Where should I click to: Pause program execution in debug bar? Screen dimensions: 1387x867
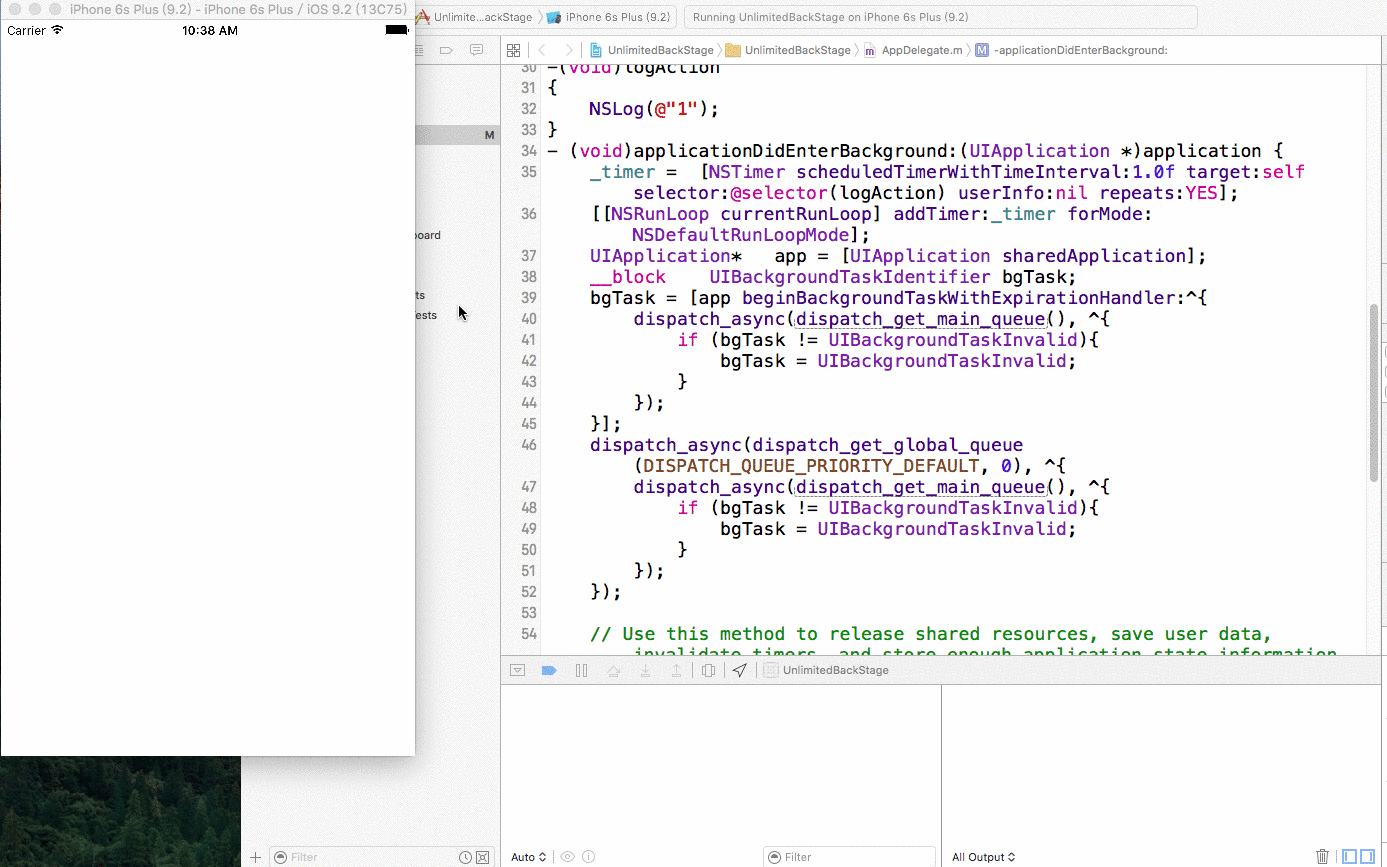tap(581, 670)
